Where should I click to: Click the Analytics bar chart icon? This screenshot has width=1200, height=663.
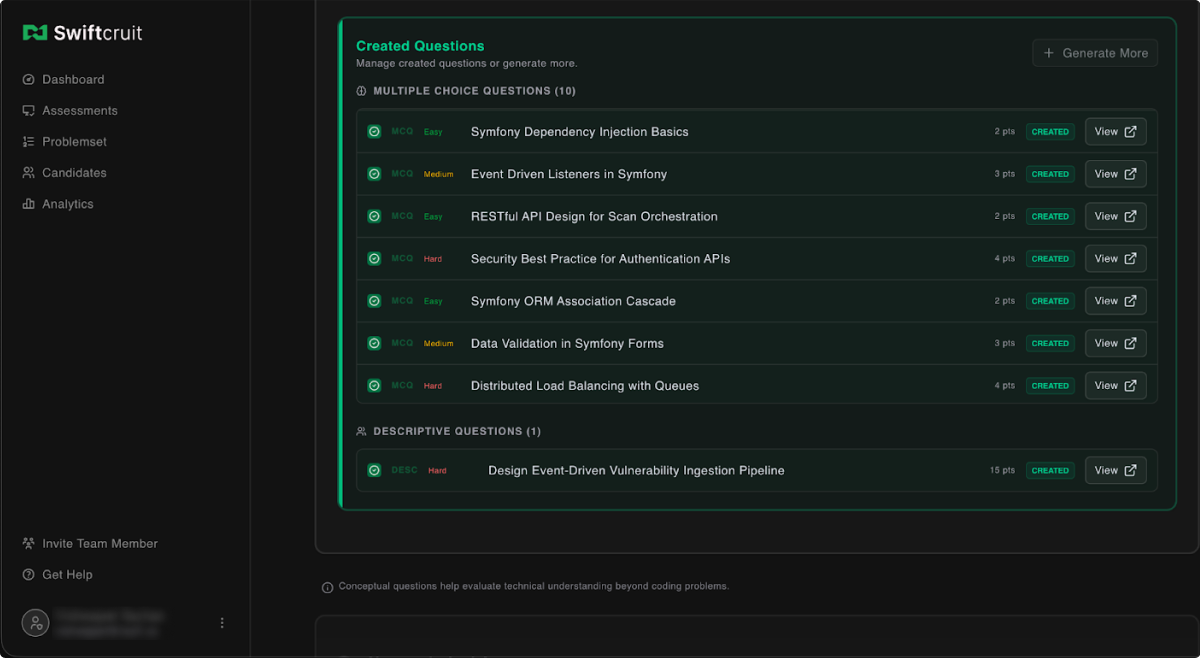click(x=29, y=204)
